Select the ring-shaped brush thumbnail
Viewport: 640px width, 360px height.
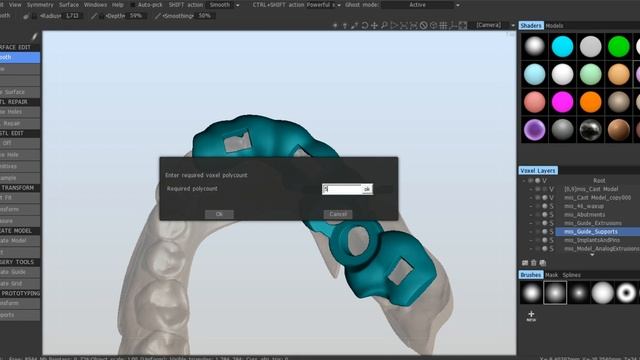pos(626,293)
